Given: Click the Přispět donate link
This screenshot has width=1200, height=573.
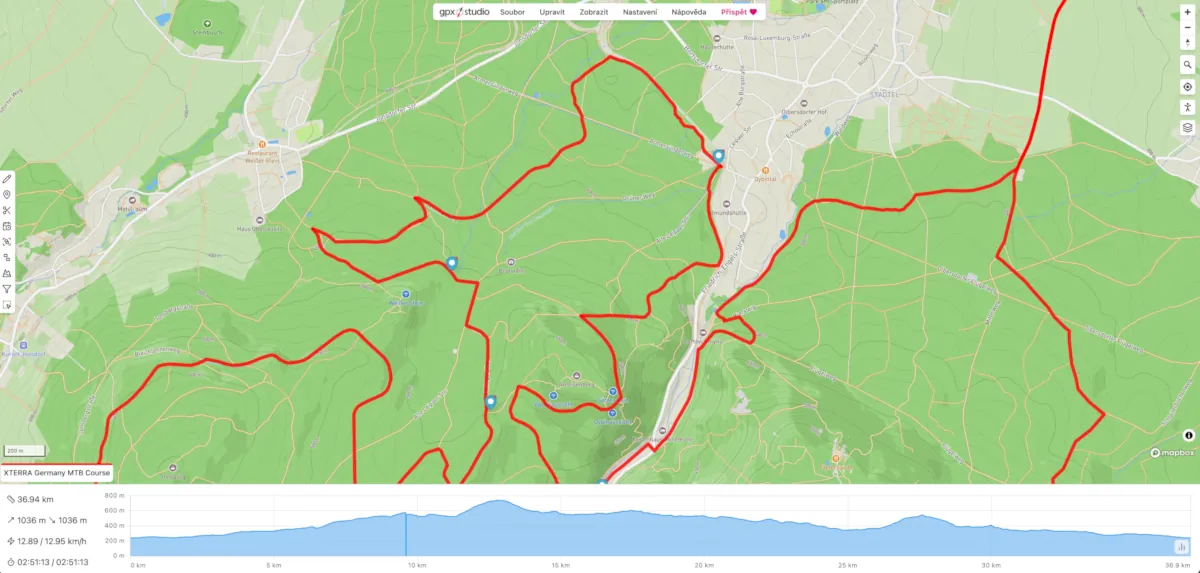Looking at the screenshot, I should point(739,12).
